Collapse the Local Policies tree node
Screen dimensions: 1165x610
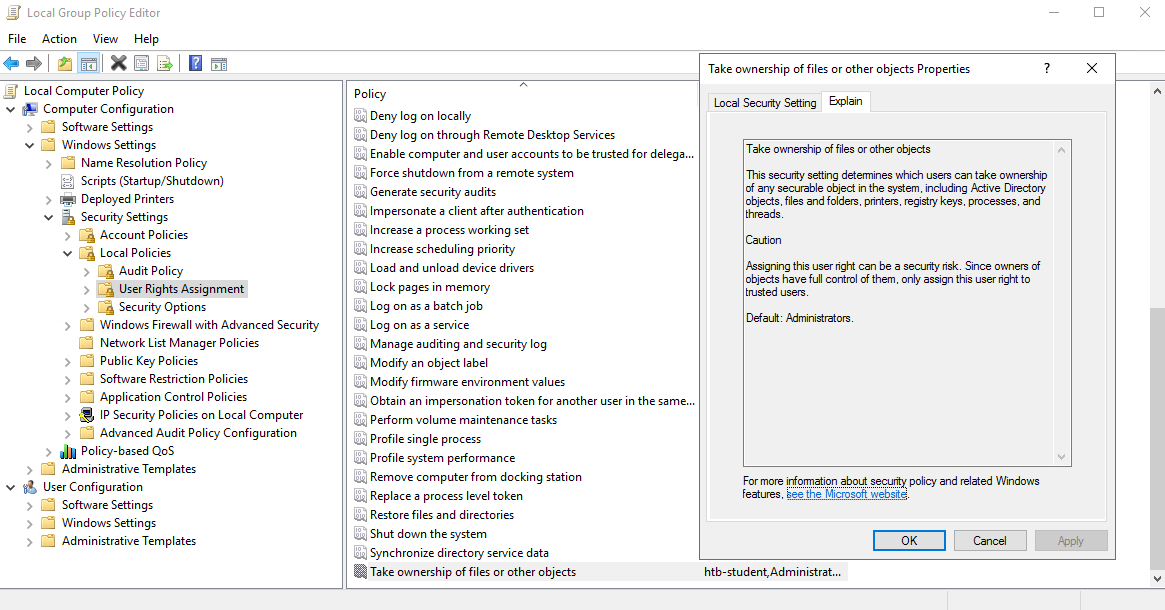click(x=68, y=253)
